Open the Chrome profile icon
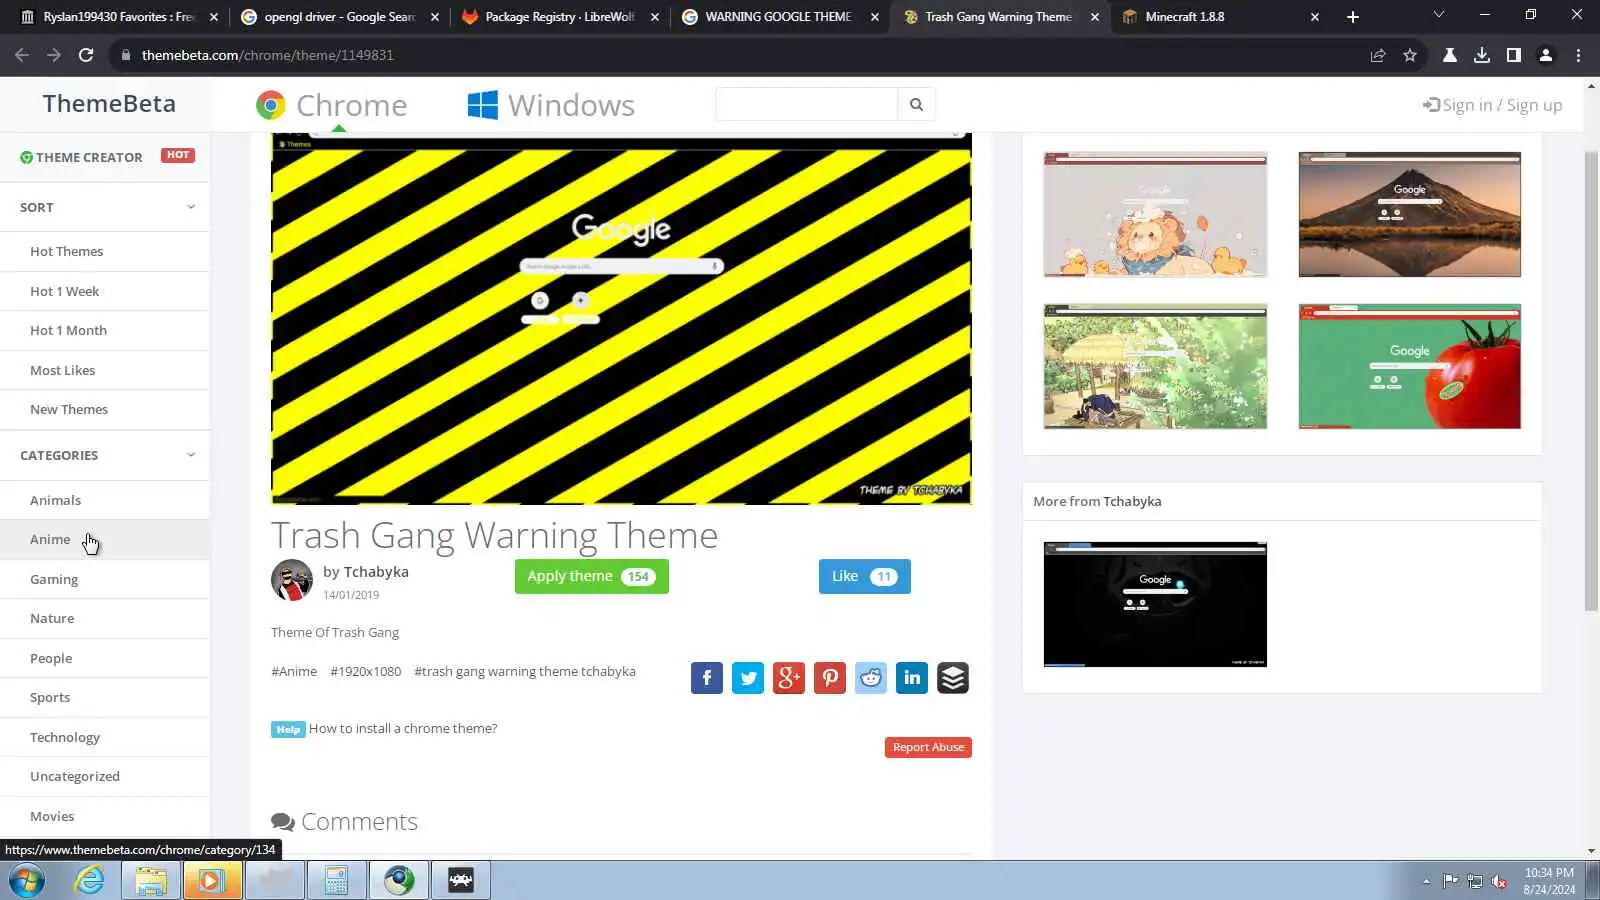The image size is (1600, 900). (1546, 55)
